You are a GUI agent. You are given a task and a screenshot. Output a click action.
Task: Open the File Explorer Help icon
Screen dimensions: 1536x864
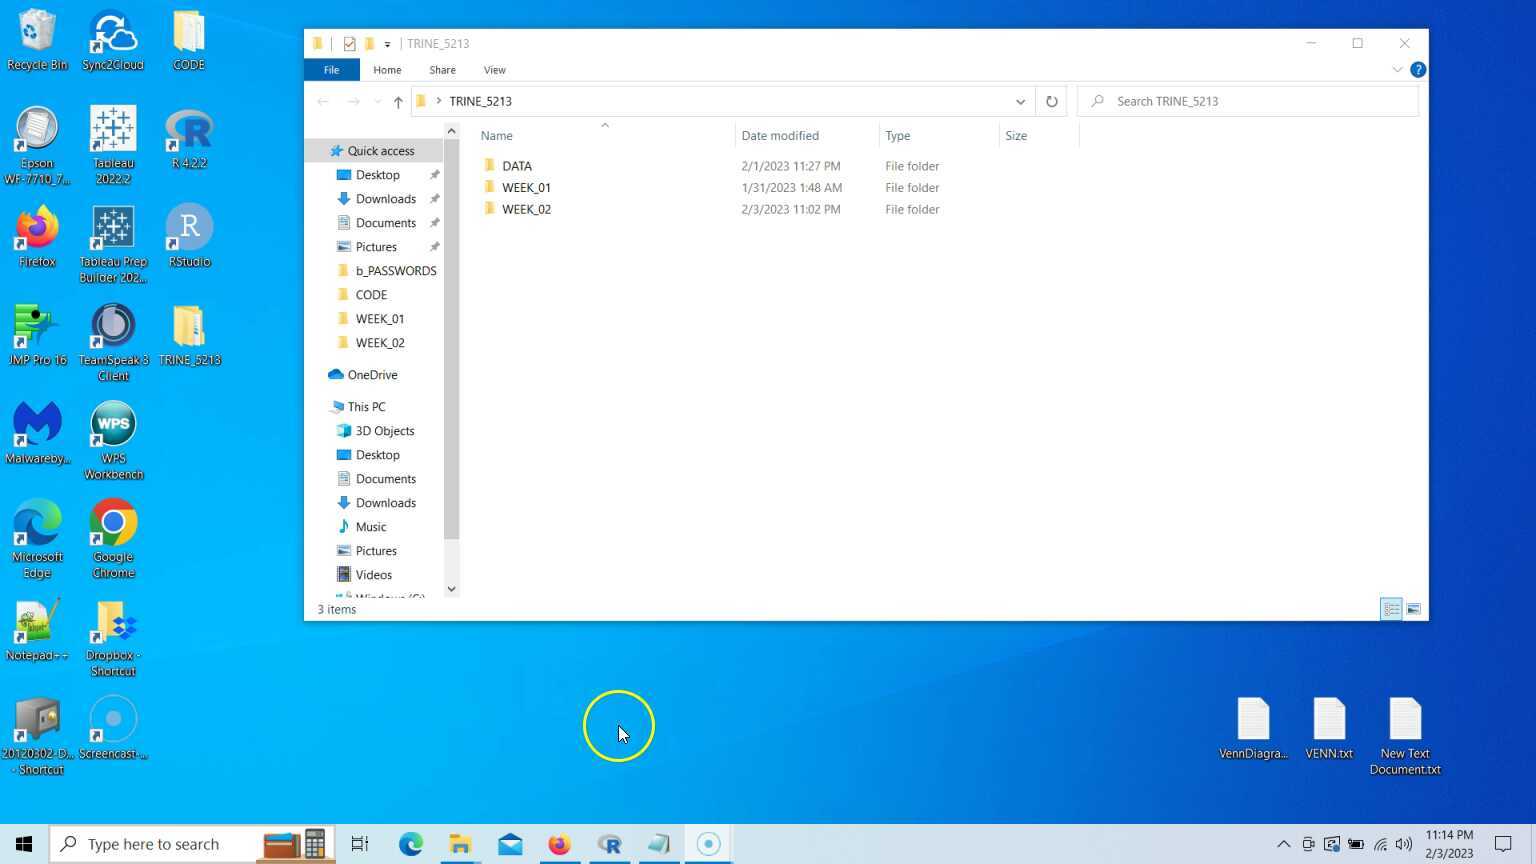point(1417,70)
